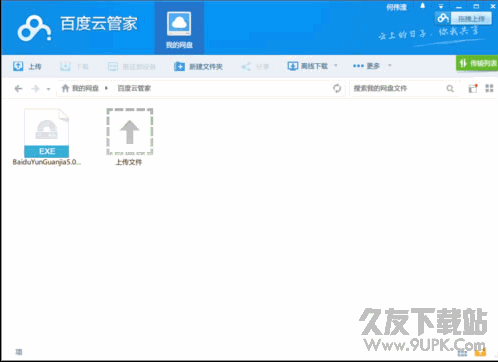Open the title bar dropdown menu
Viewport: 498px width, 362px height.
coord(441,6)
